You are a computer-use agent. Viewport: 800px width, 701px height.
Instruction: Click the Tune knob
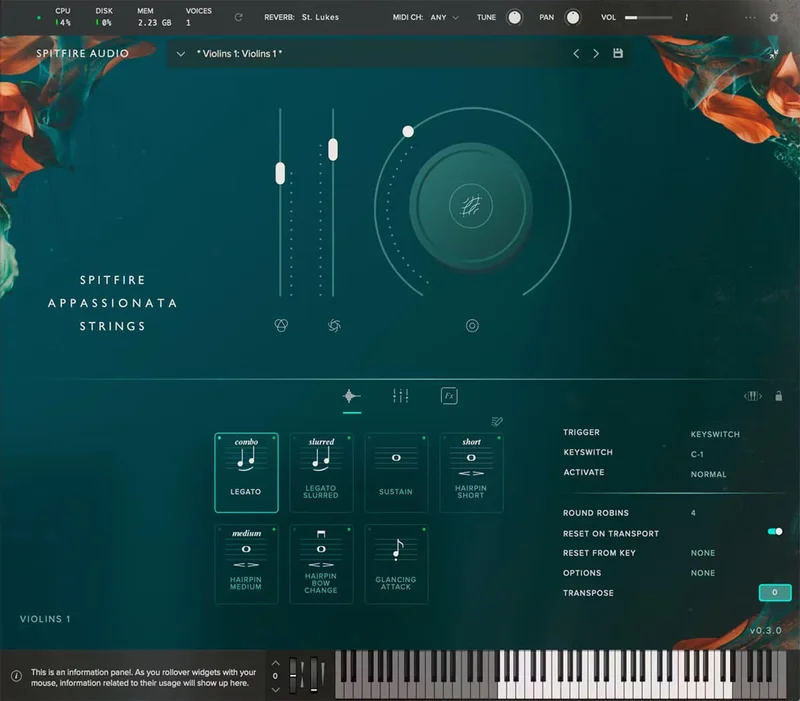[x=514, y=17]
